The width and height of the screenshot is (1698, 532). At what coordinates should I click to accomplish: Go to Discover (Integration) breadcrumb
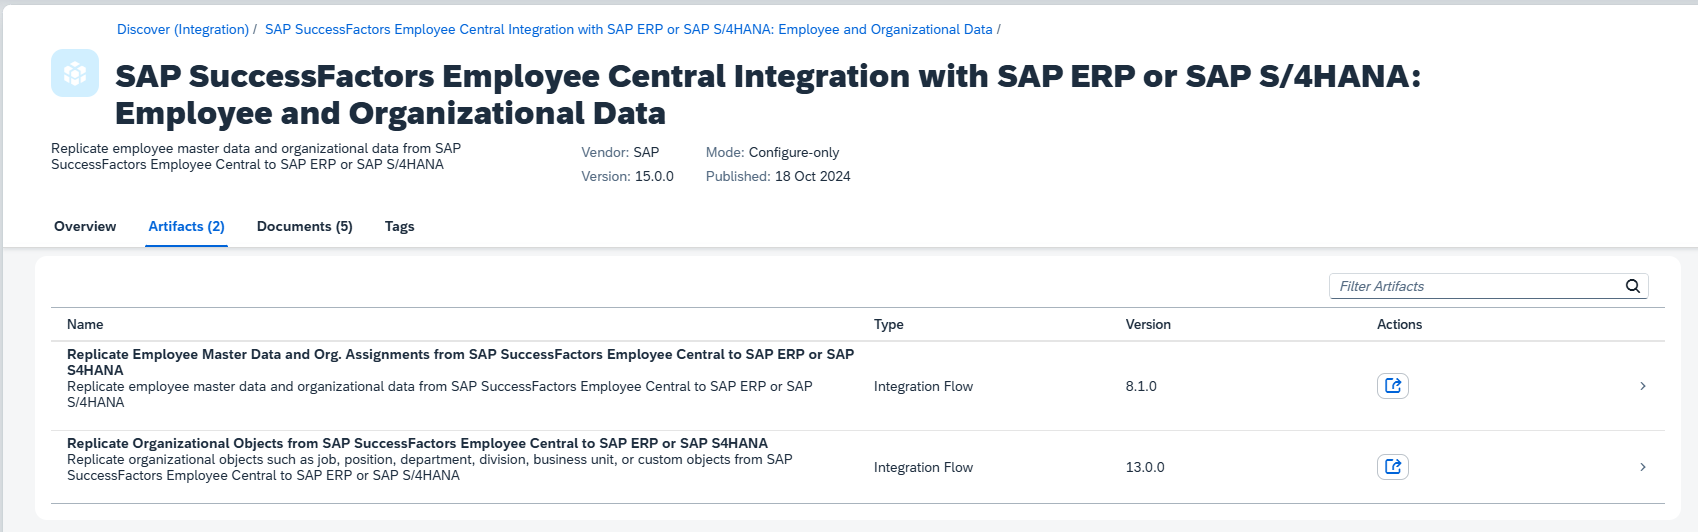(x=183, y=29)
